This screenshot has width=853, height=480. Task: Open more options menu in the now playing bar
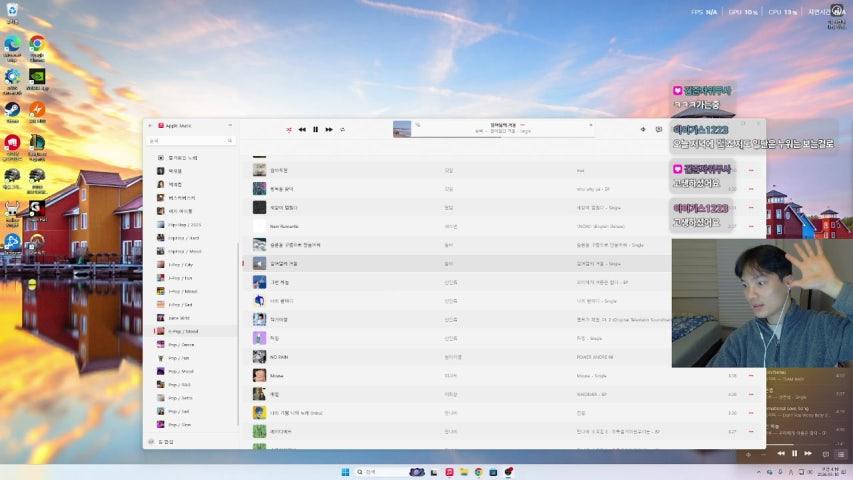click(x=522, y=125)
